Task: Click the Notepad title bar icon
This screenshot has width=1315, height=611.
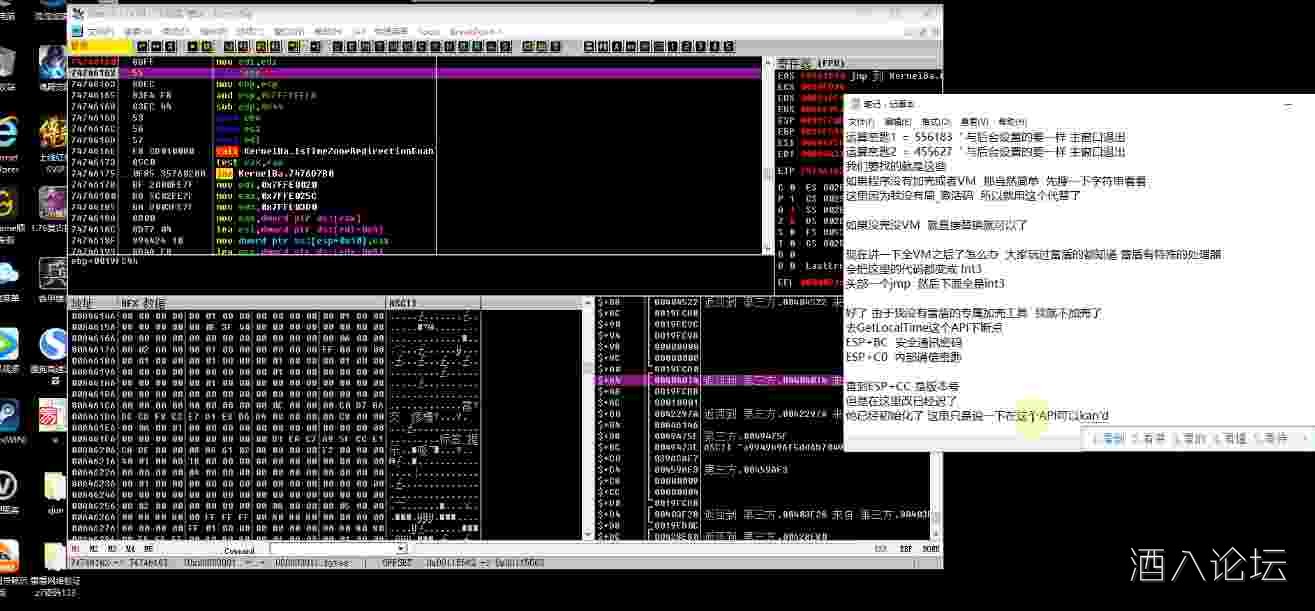Action: tap(853, 104)
